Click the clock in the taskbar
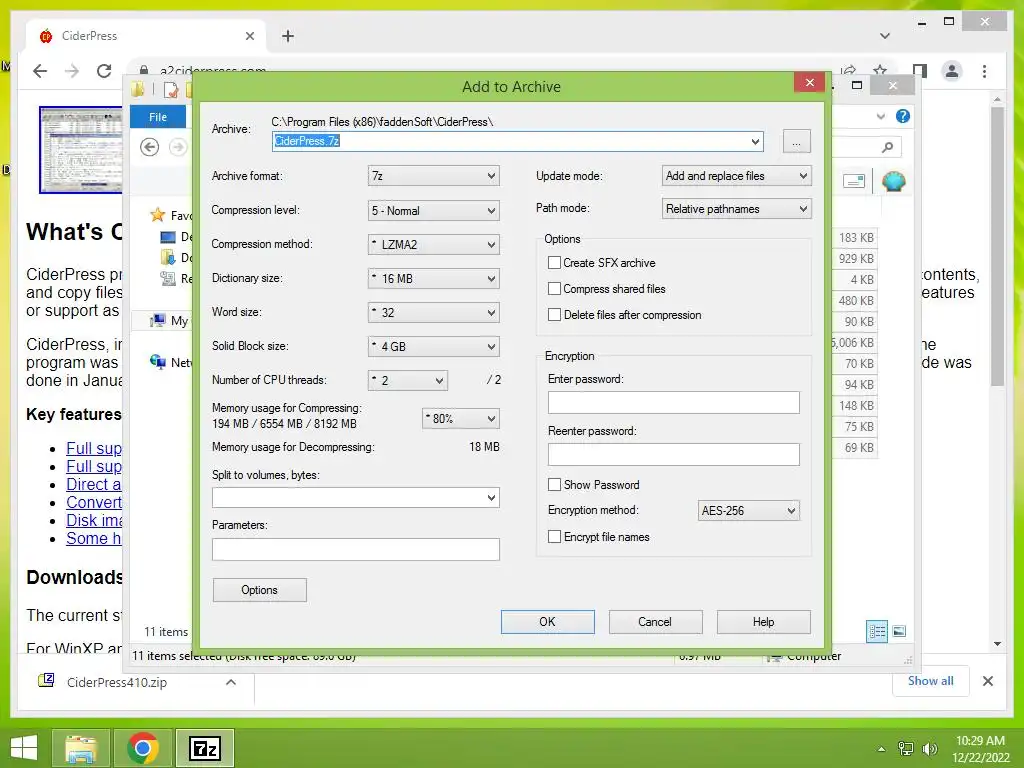This screenshot has height=768, width=1024. coord(980,749)
